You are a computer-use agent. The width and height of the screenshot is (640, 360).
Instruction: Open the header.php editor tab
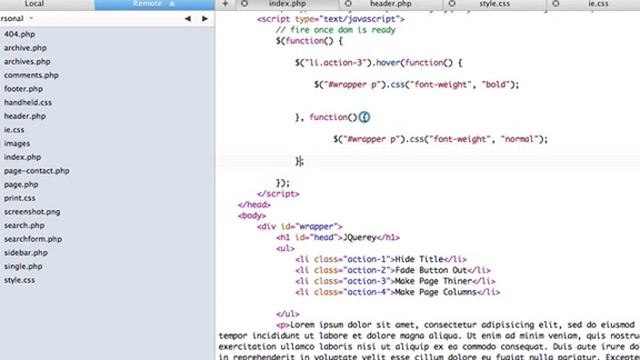[390, 4]
